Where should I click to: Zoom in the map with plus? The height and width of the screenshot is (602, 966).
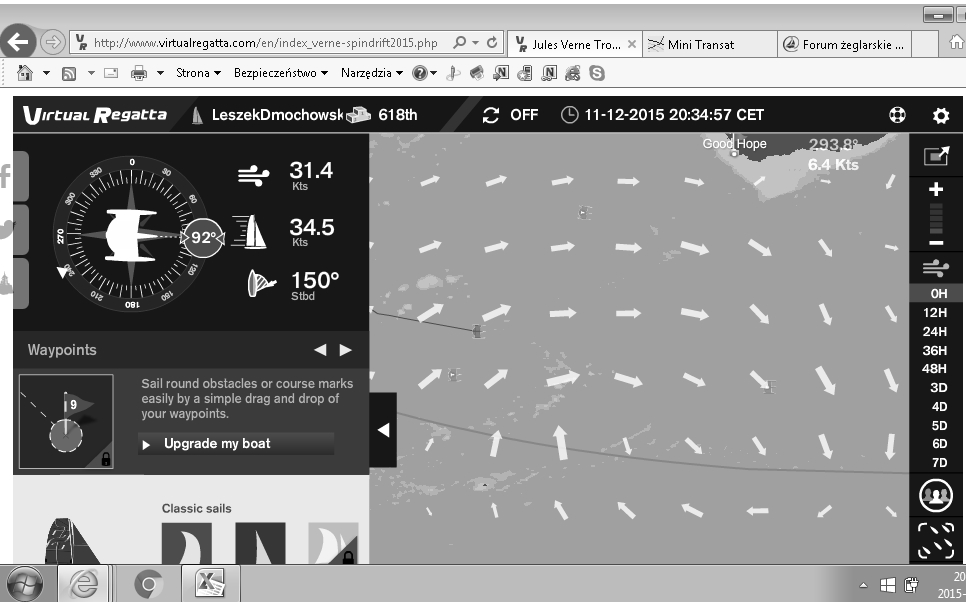(936, 189)
